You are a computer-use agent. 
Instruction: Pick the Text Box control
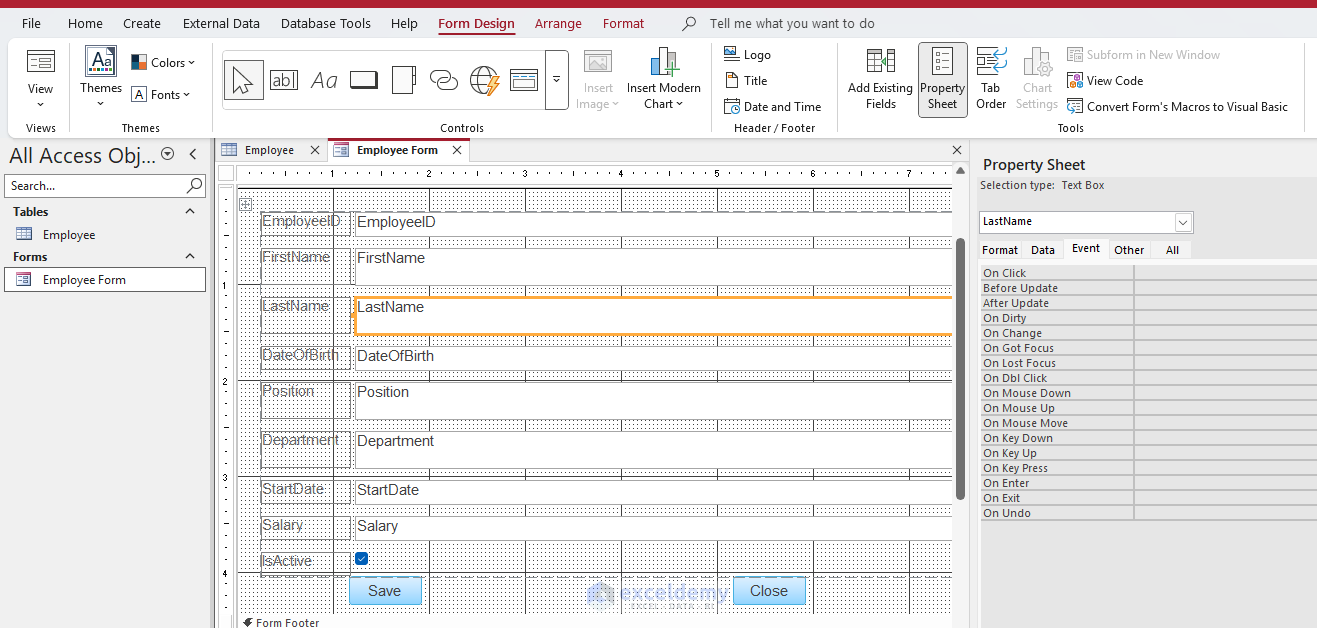coord(284,80)
